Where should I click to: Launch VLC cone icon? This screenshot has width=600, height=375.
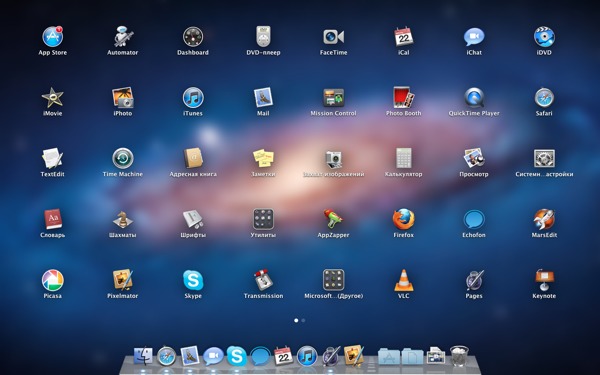pos(404,280)
